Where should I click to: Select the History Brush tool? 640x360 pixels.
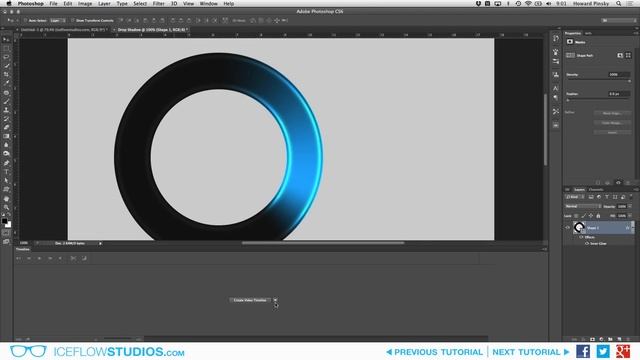(x=6, y=119)
